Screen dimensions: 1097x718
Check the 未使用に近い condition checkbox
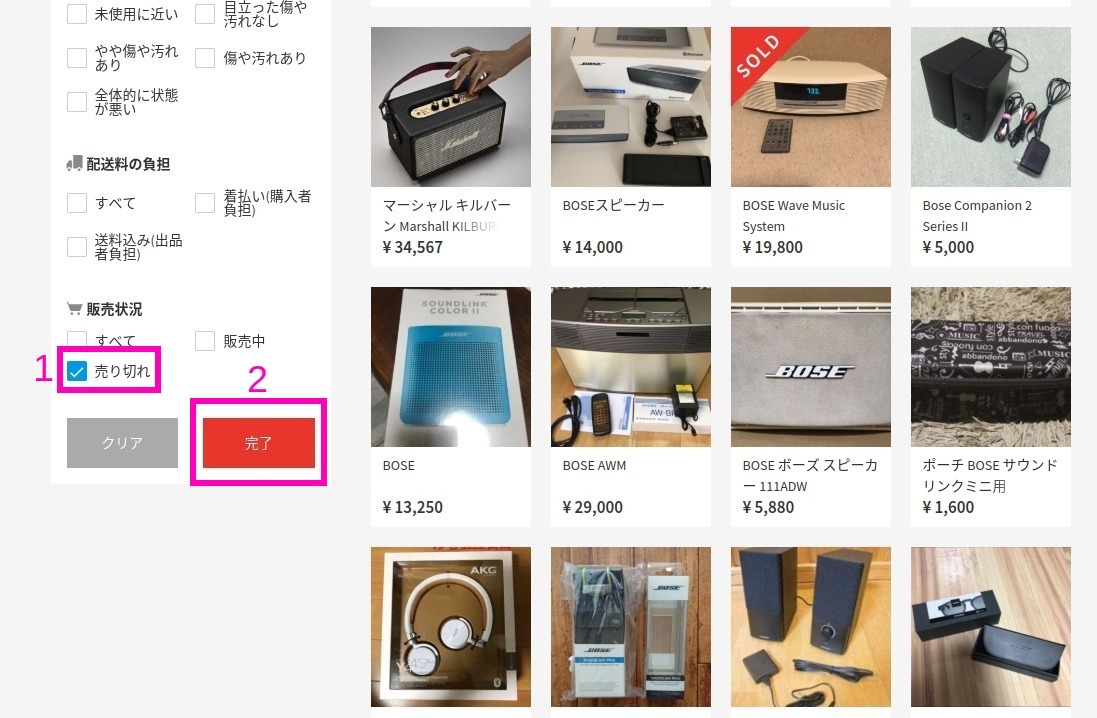[x=77, y=14]
